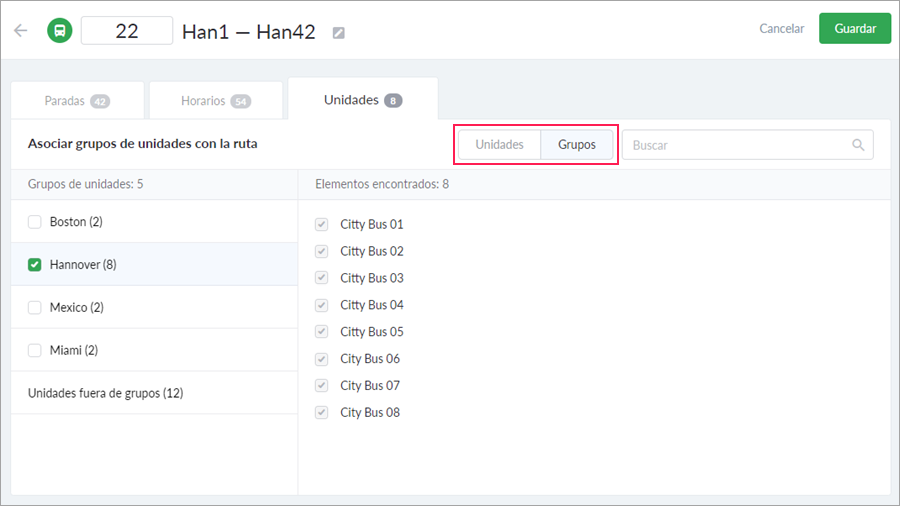Viewport: 900px width, 506px height.
Task: Open the Horarios tab
Action: [x=216, y=100]
